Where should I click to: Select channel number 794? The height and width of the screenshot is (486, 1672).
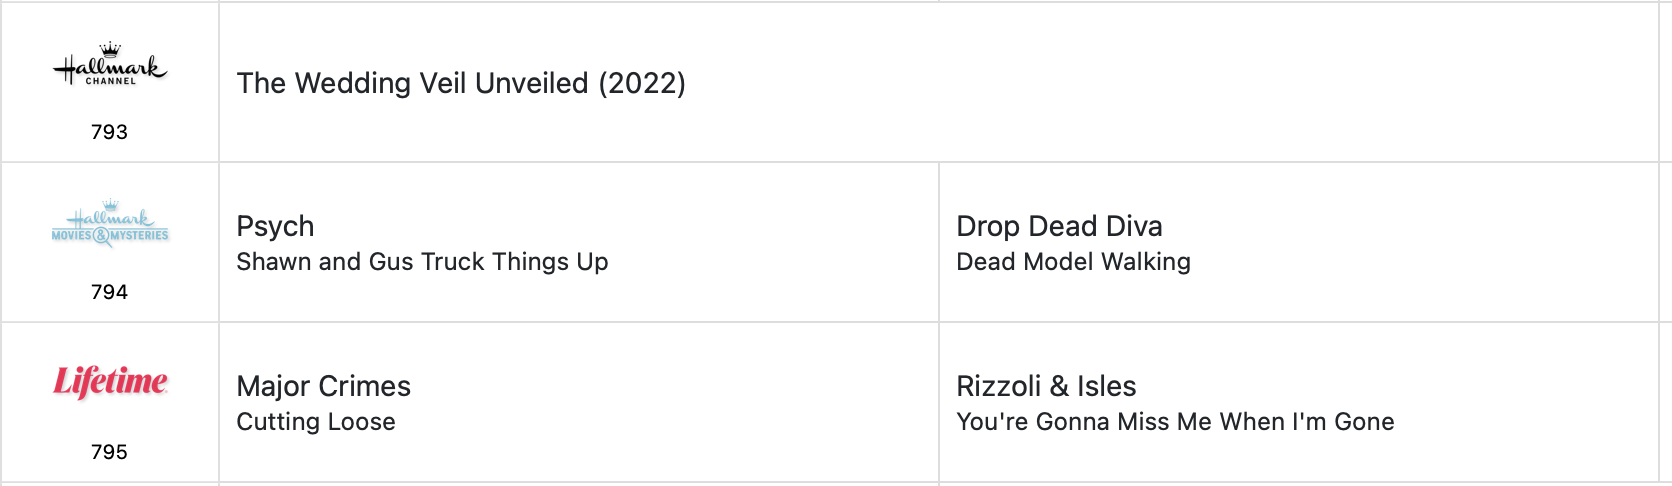pyautogui.click(x=110, y=292)
